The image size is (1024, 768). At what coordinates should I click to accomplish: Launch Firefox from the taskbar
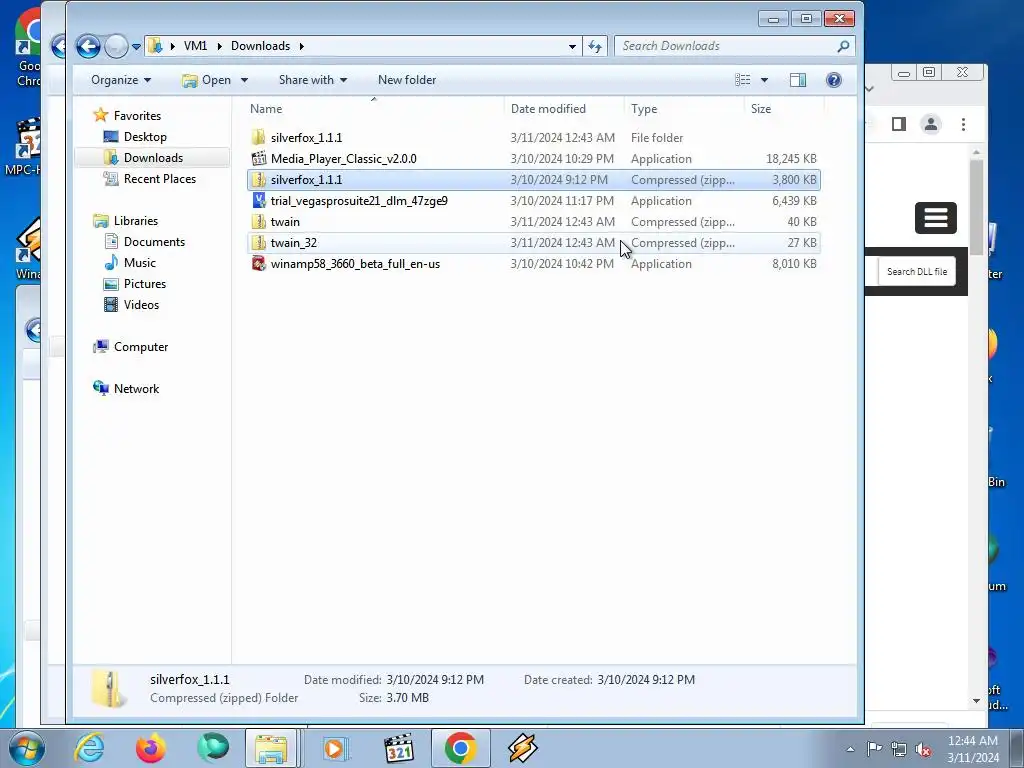tap(150, 748)
